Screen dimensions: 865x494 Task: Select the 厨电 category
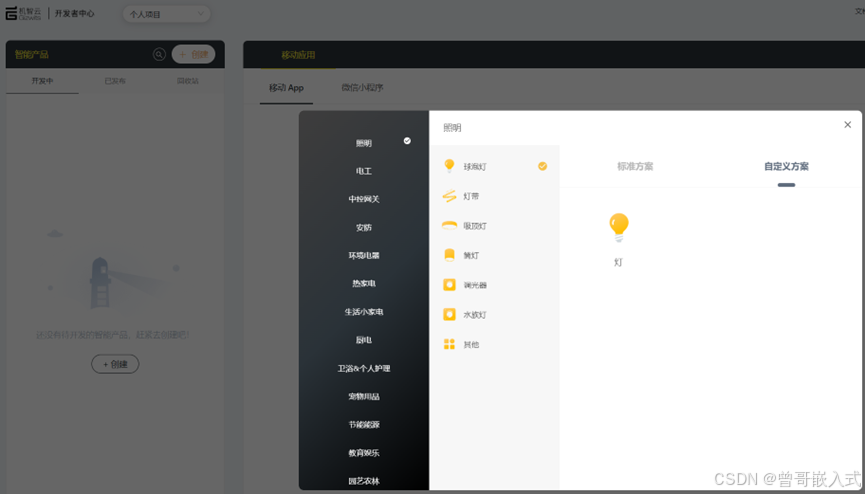coord(364,340)
